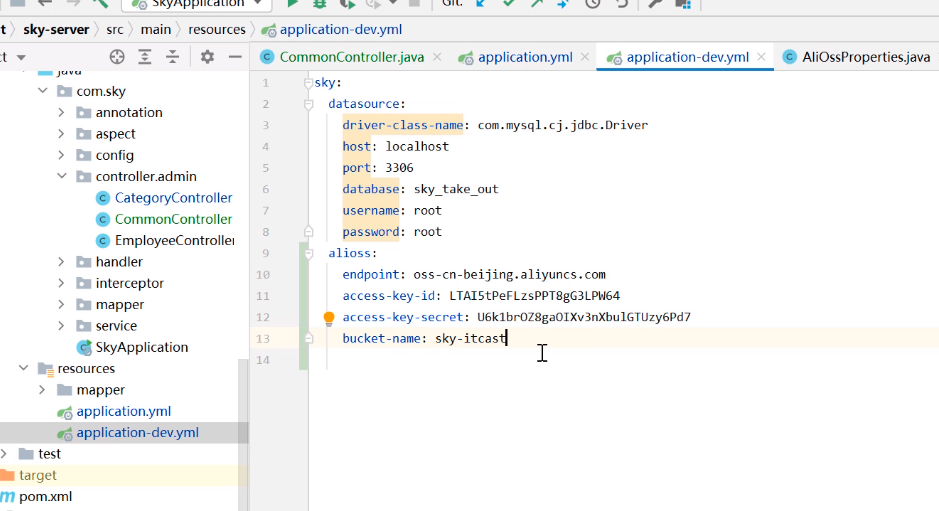Click src in the breadcrumb bar
This screenshot has height=511, width=939.
(115, 29)
